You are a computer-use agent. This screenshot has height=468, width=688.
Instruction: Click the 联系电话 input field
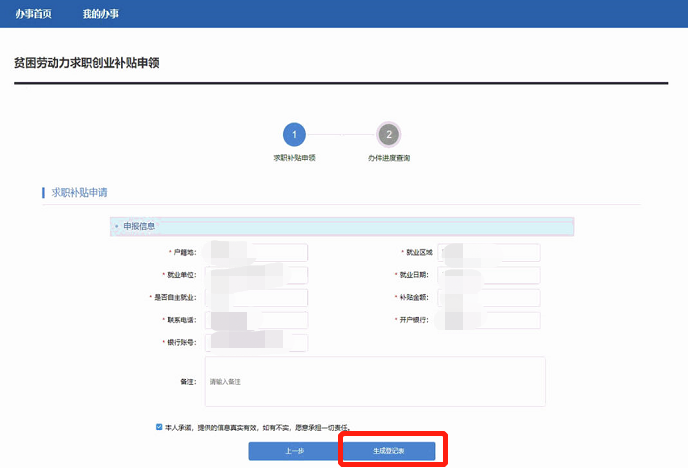[256, 320]
